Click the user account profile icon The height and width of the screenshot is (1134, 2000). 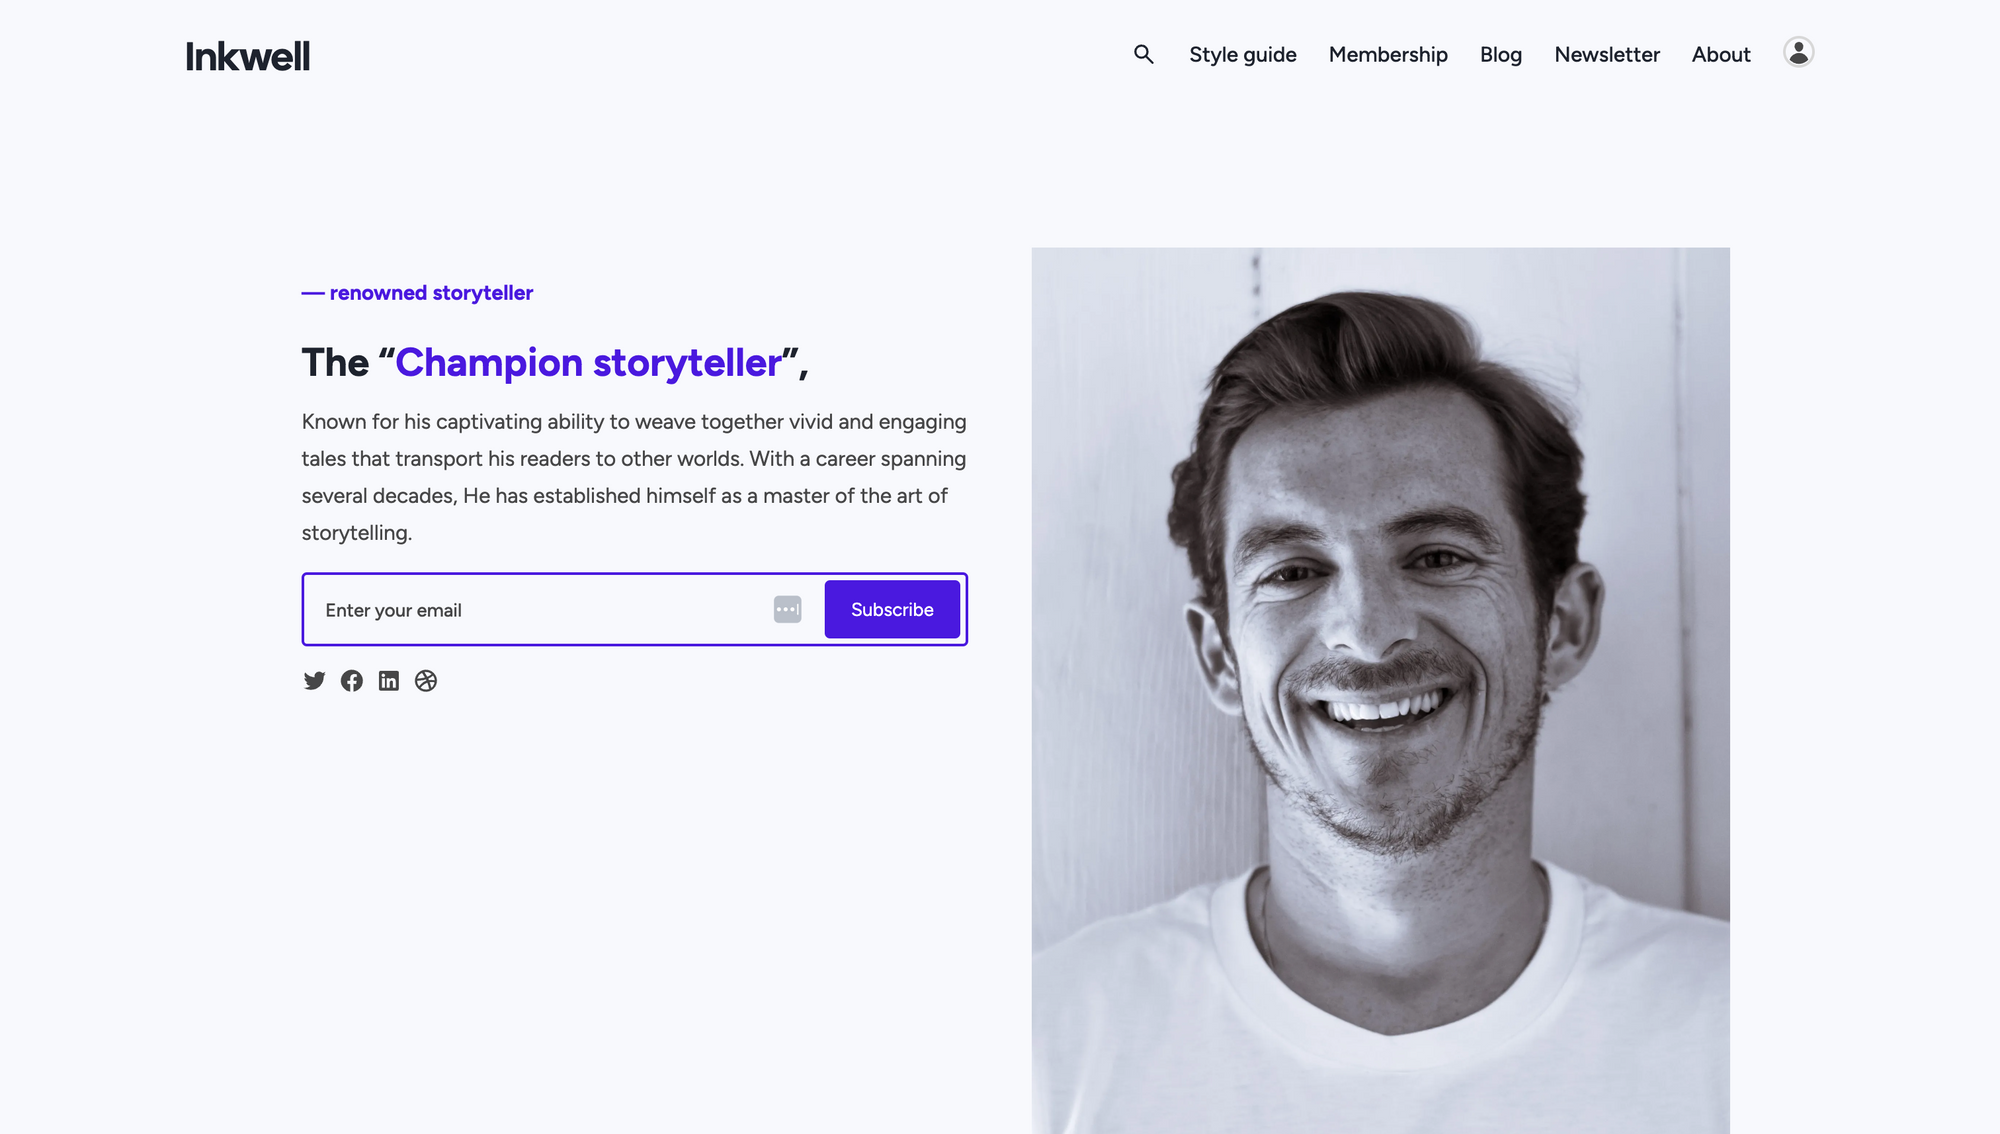[x=1798, y=52]
